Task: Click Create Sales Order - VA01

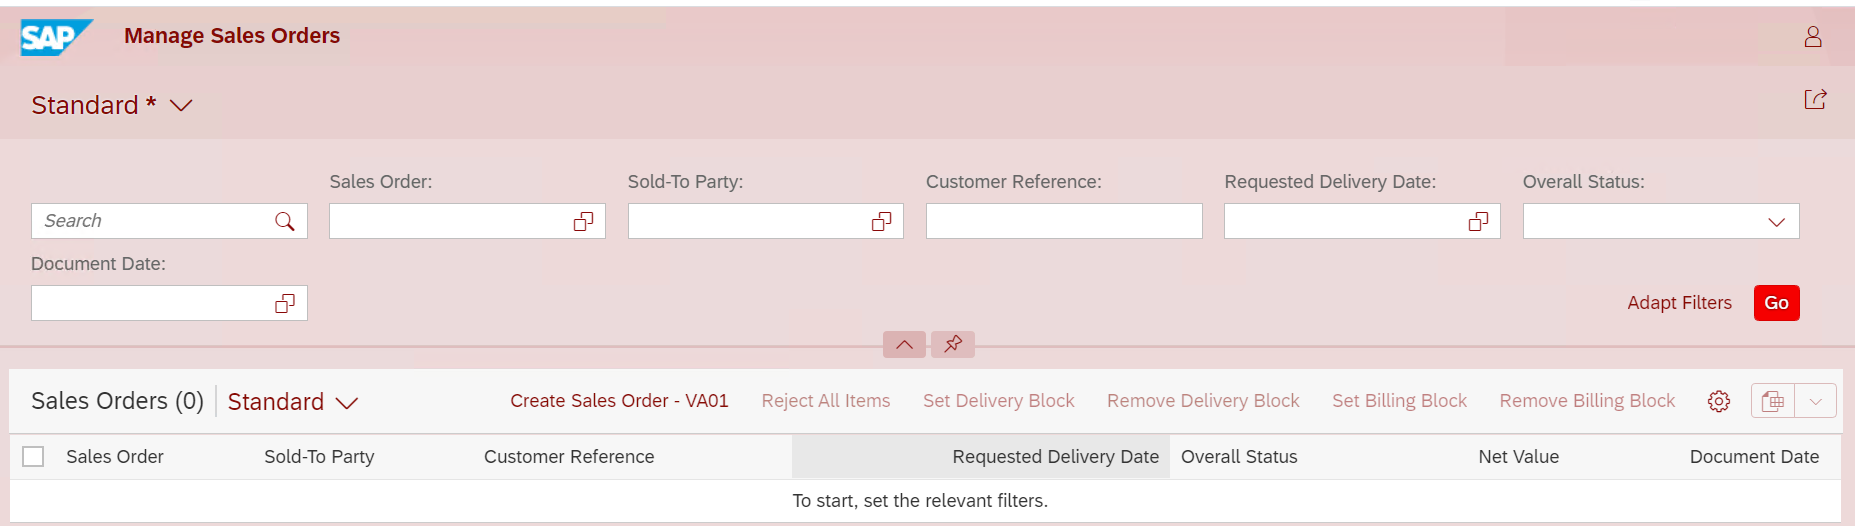Action: (619, 401)
